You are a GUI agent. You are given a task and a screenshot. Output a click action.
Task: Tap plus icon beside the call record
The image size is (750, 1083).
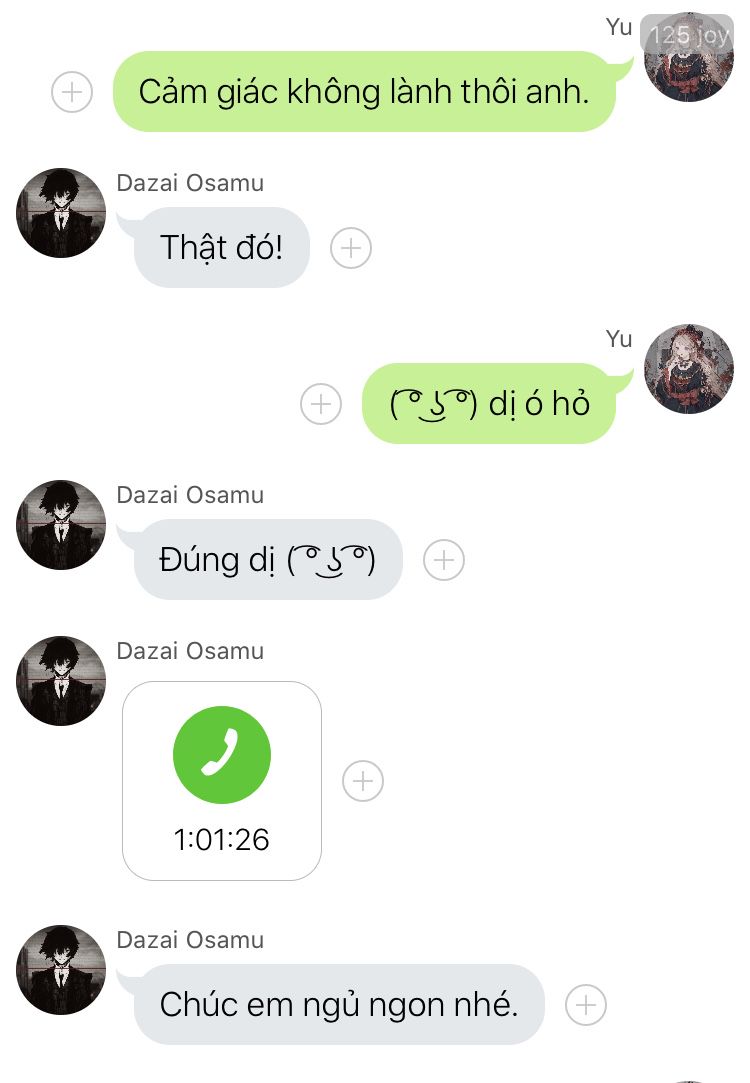click(363, 781)
